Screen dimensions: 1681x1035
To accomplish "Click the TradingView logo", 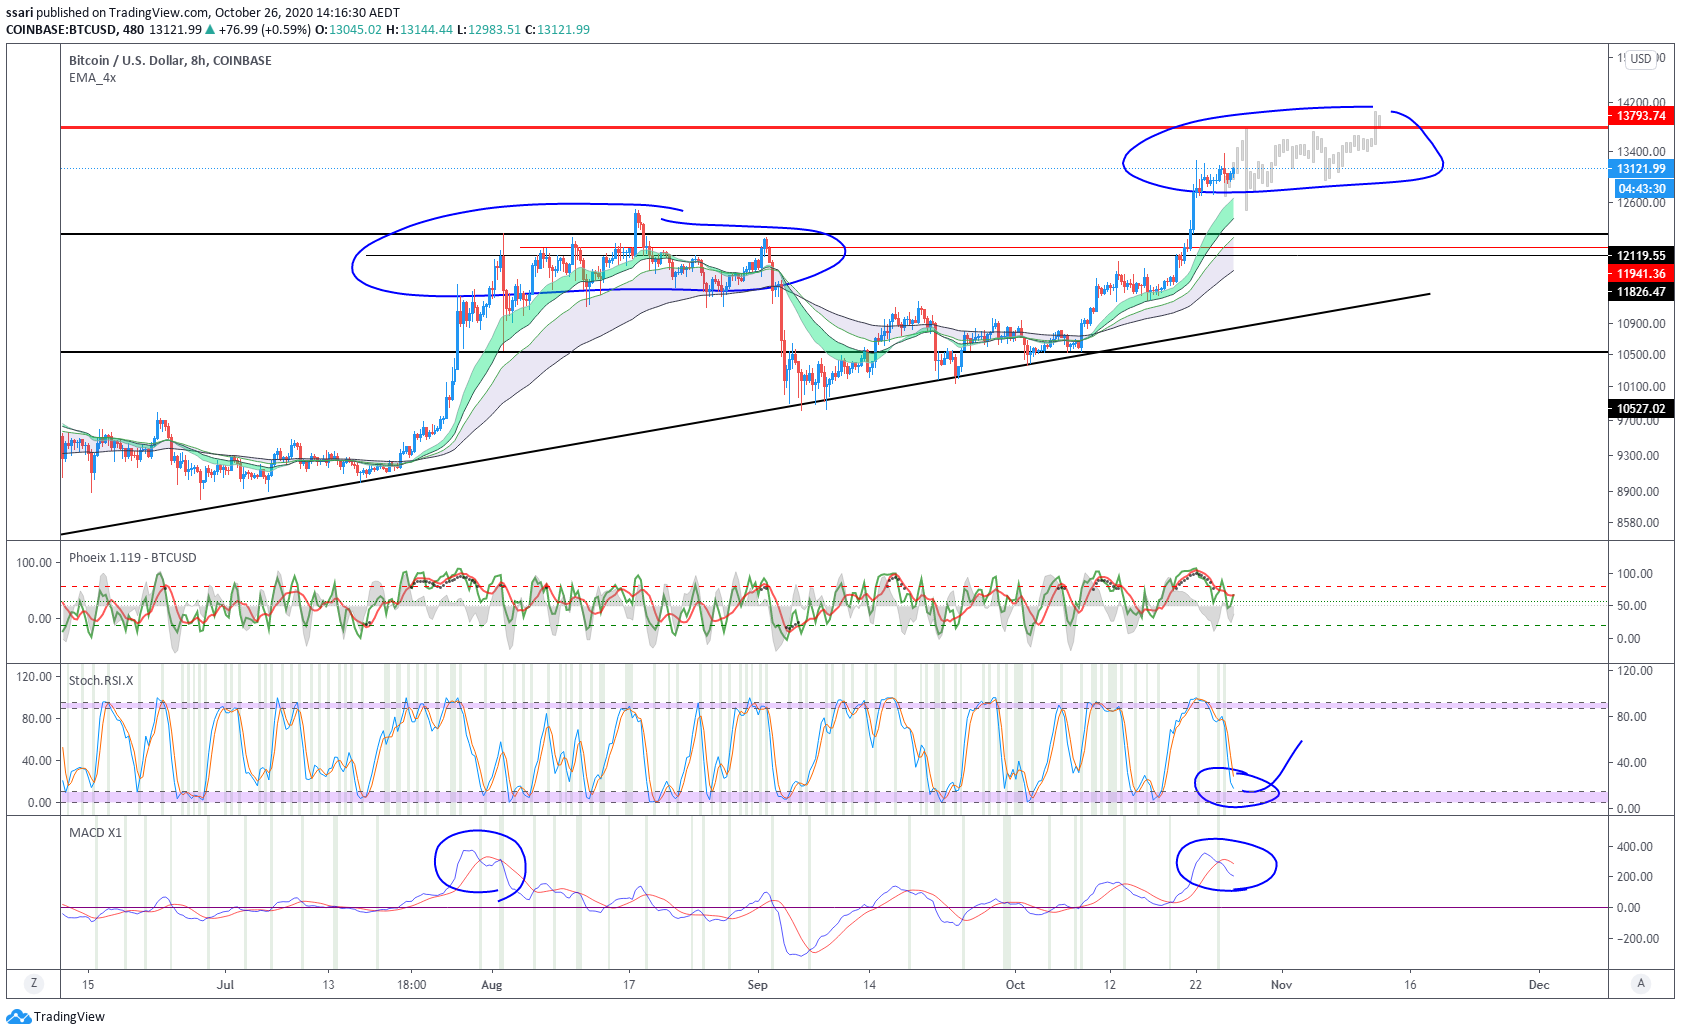I will tap(55, 1017).
